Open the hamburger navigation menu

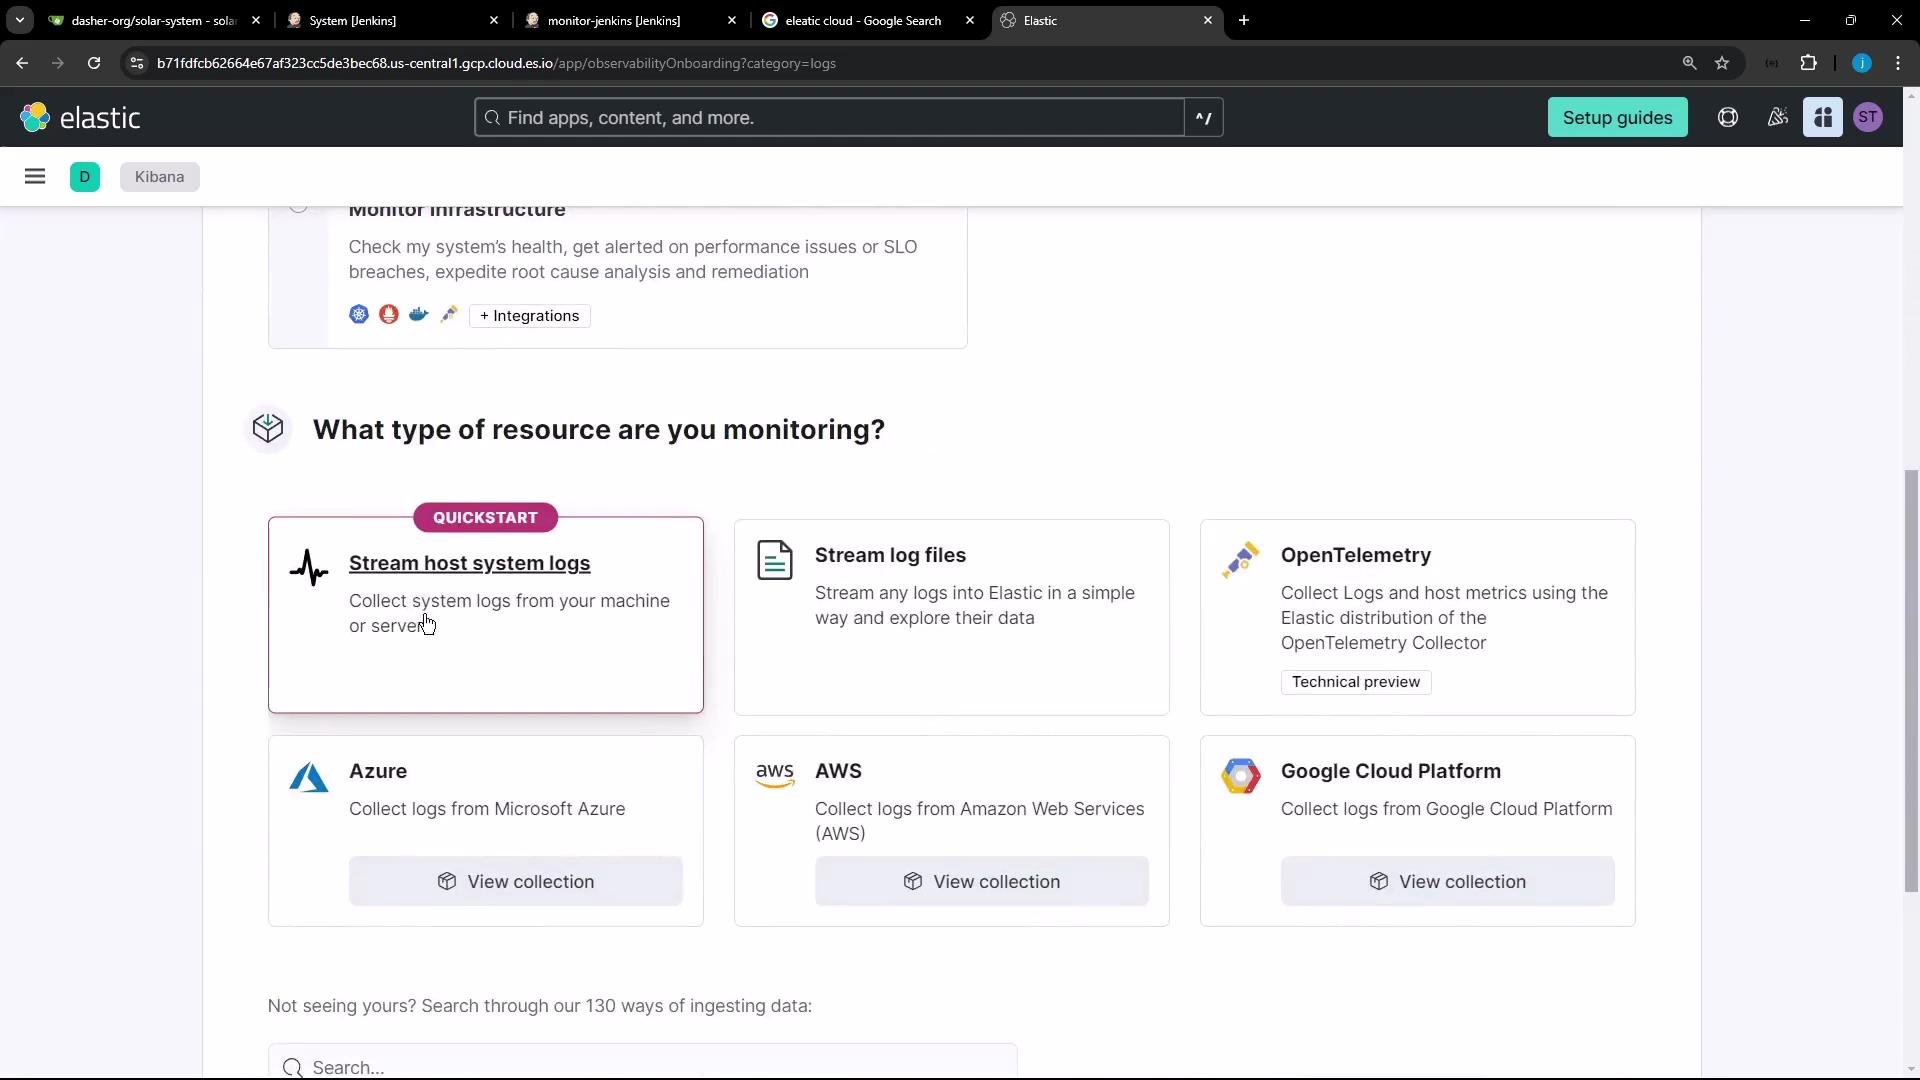35,177
